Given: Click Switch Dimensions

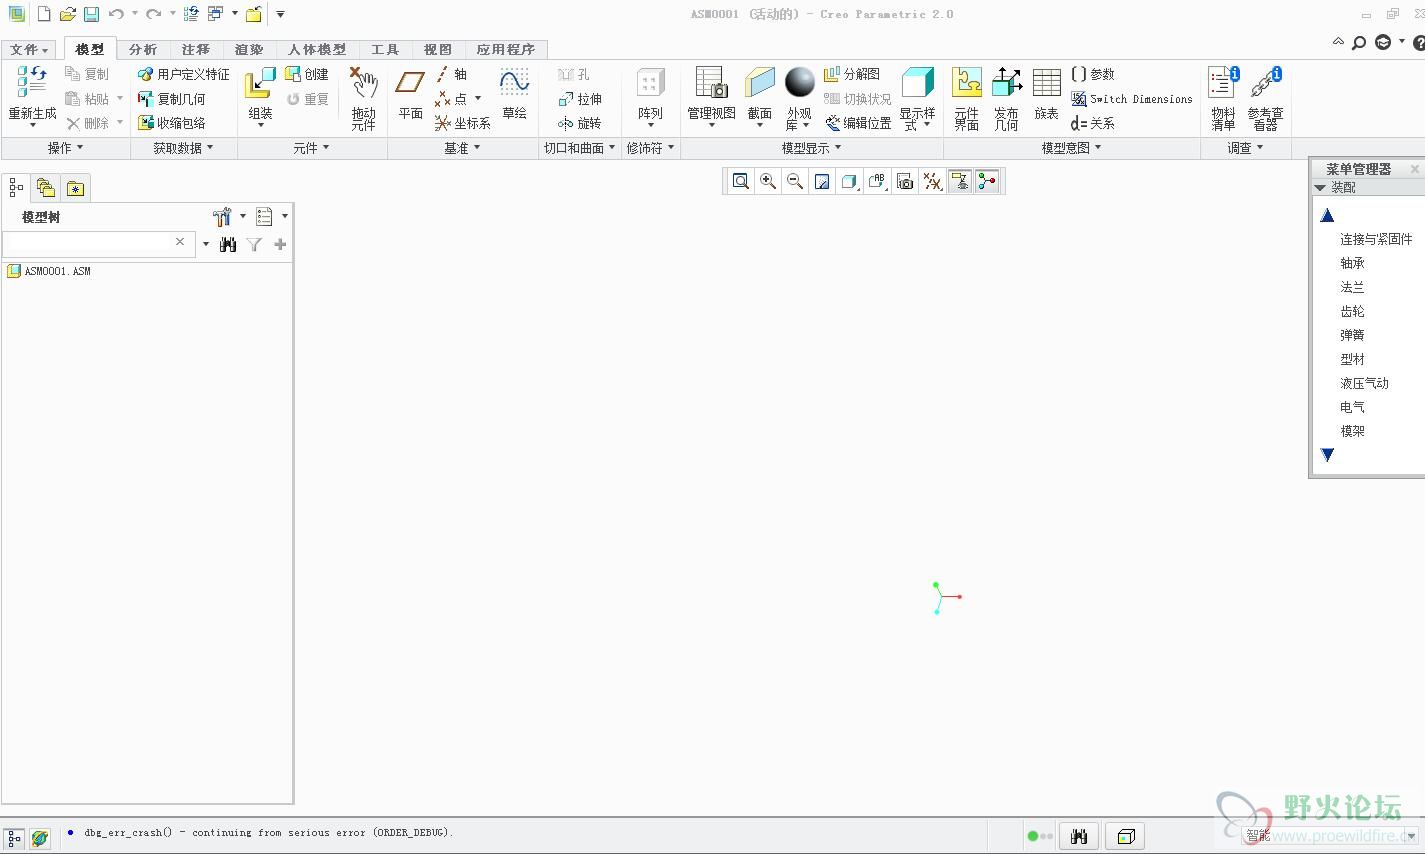Looking at the screenshot, I should coord(1131,99).
